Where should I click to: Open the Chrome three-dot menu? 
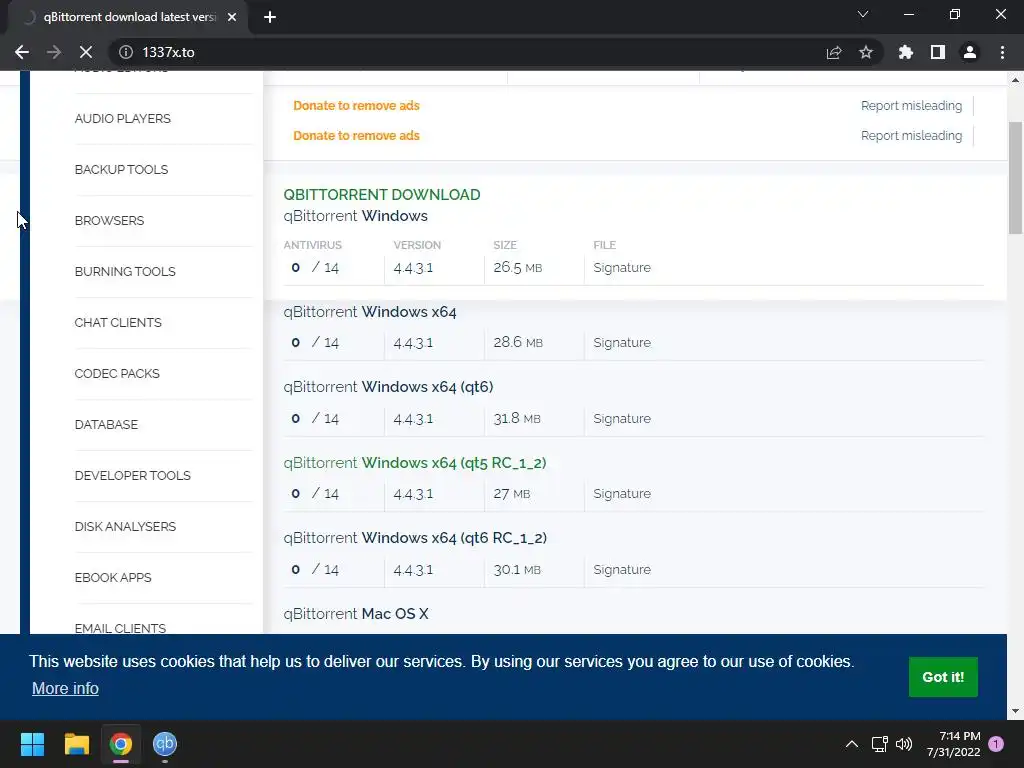[x=1002, y=52]
